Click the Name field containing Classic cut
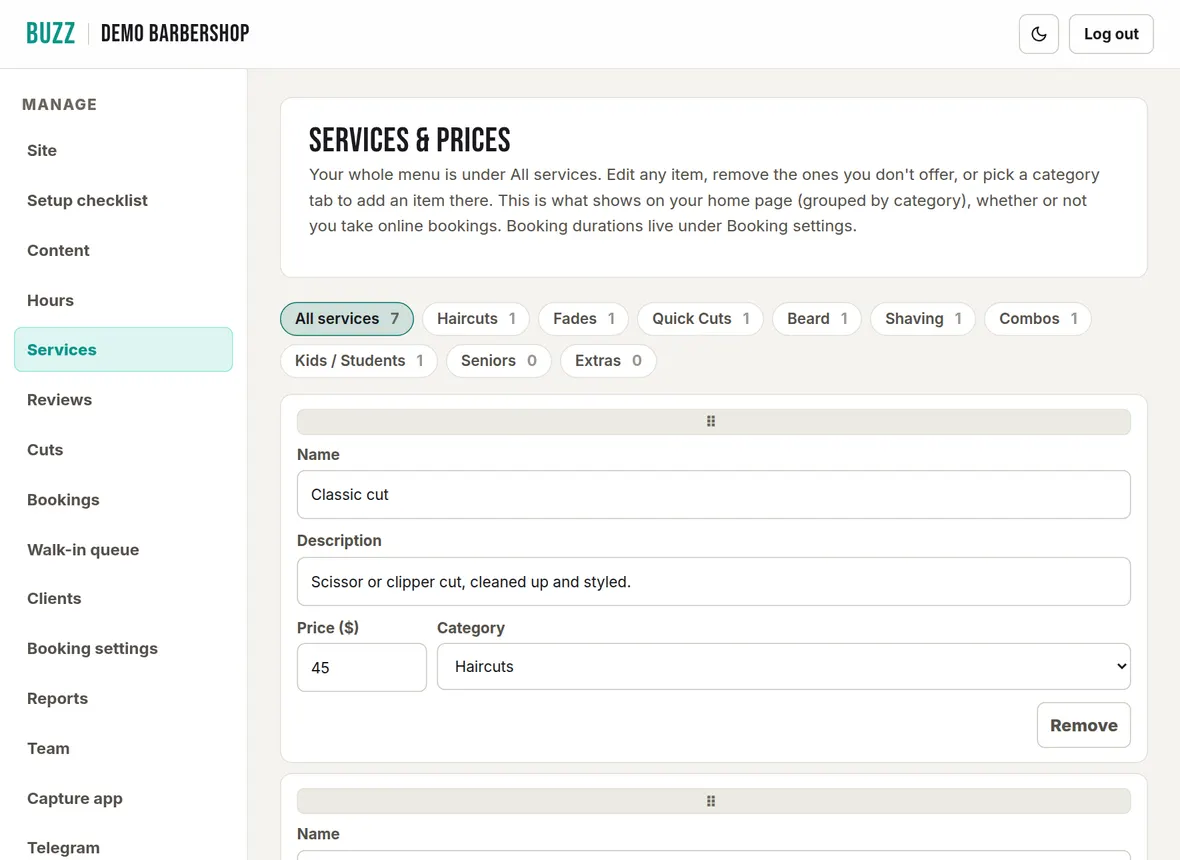 click(x=713, y=494)
